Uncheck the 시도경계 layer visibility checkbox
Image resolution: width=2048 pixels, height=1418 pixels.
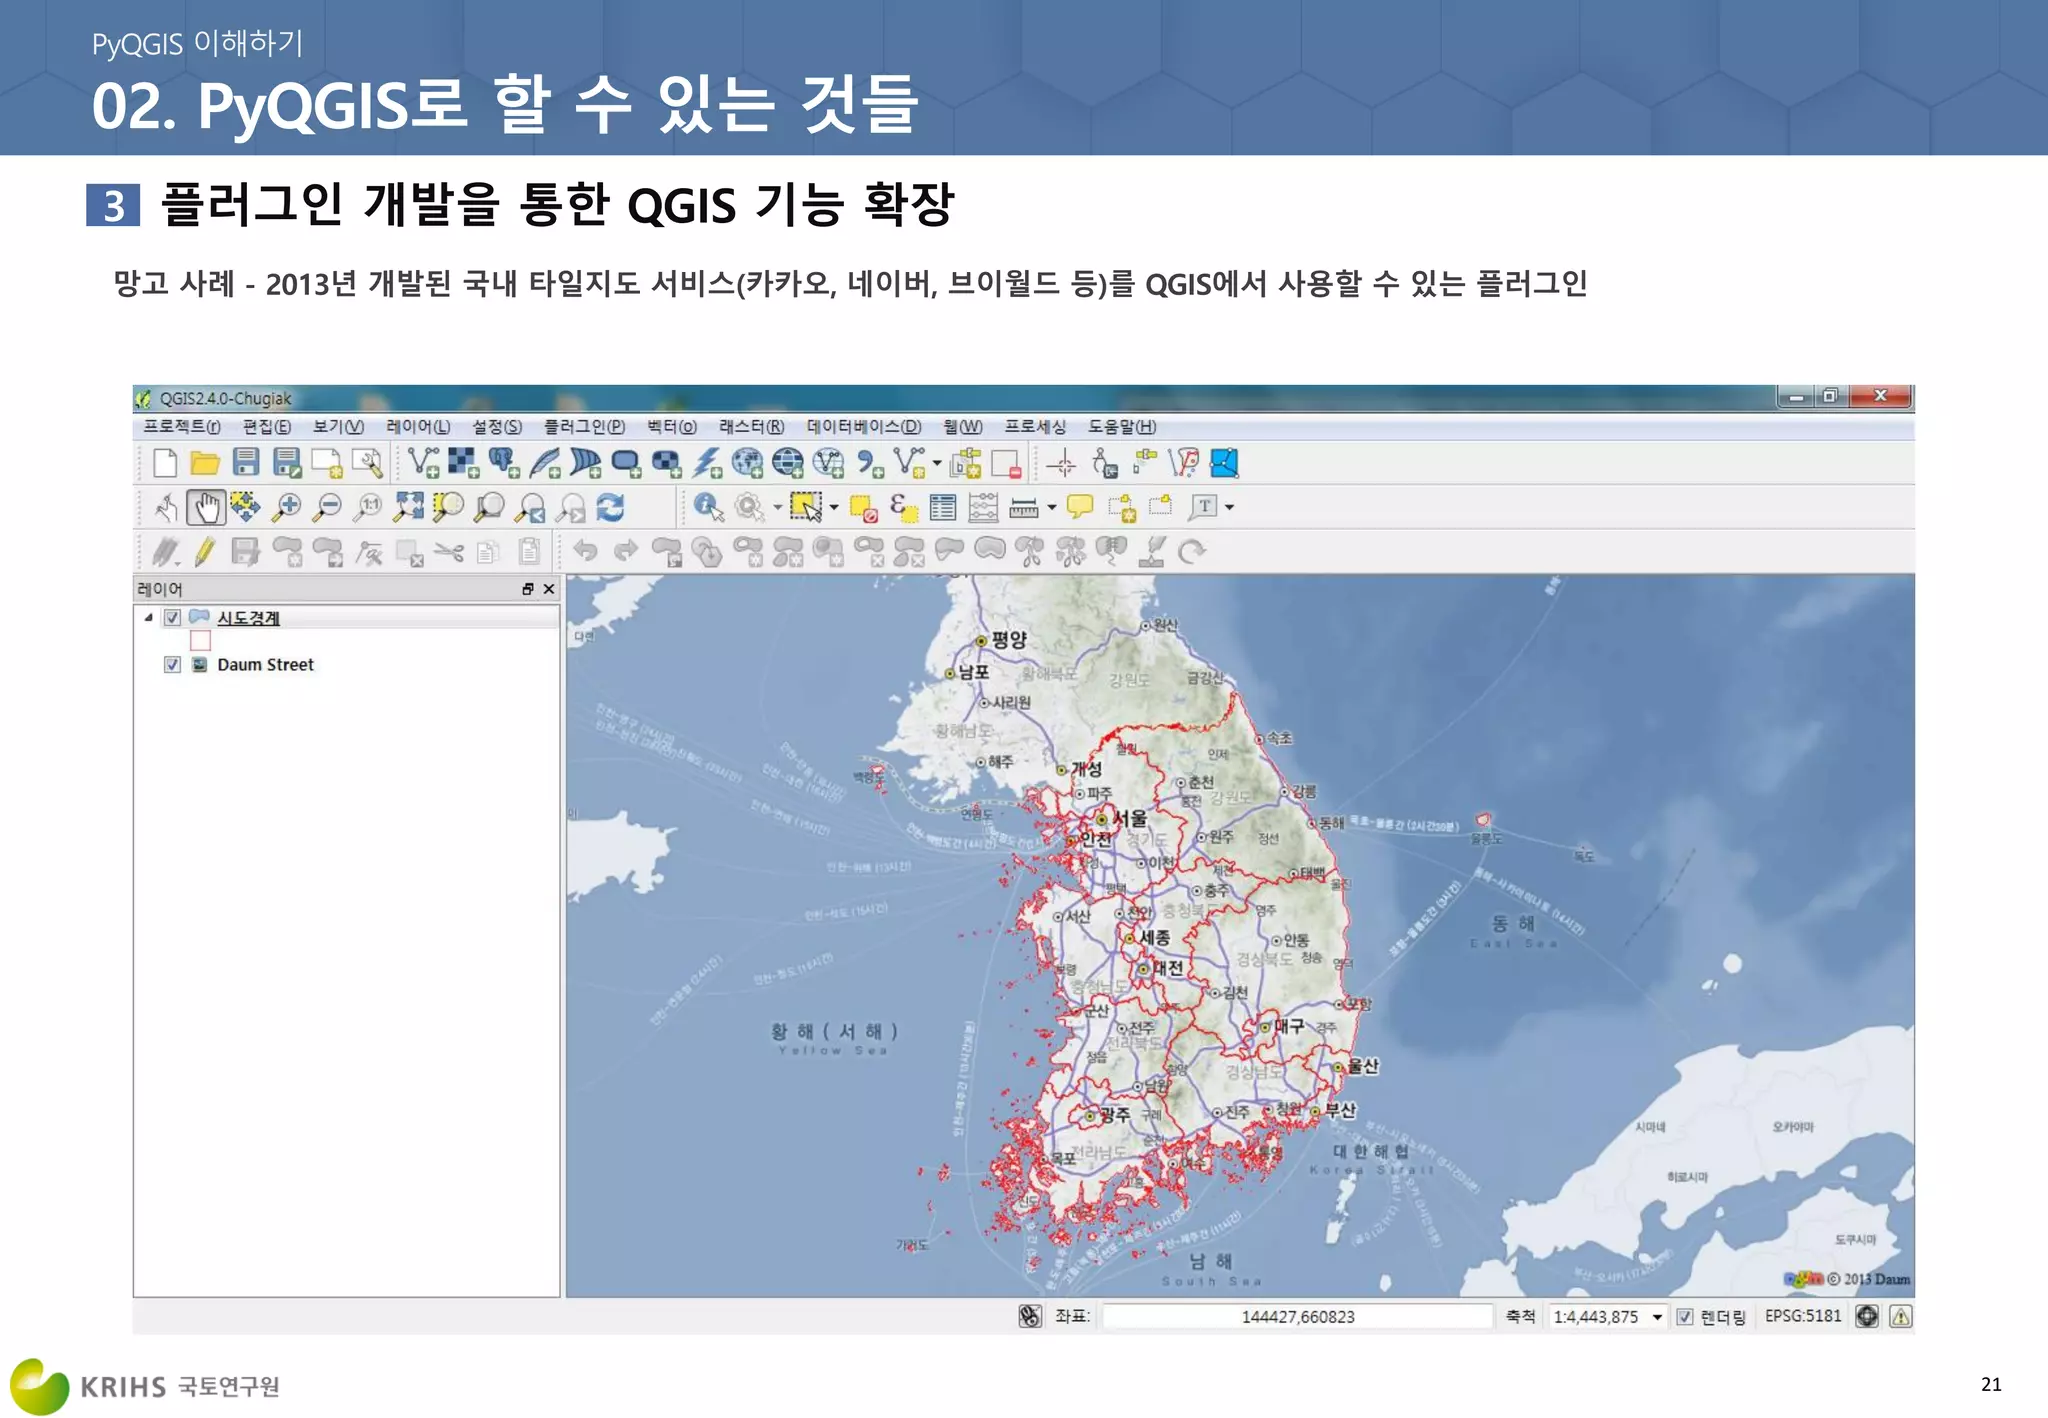pyautogui.click(x=172, y=618)
